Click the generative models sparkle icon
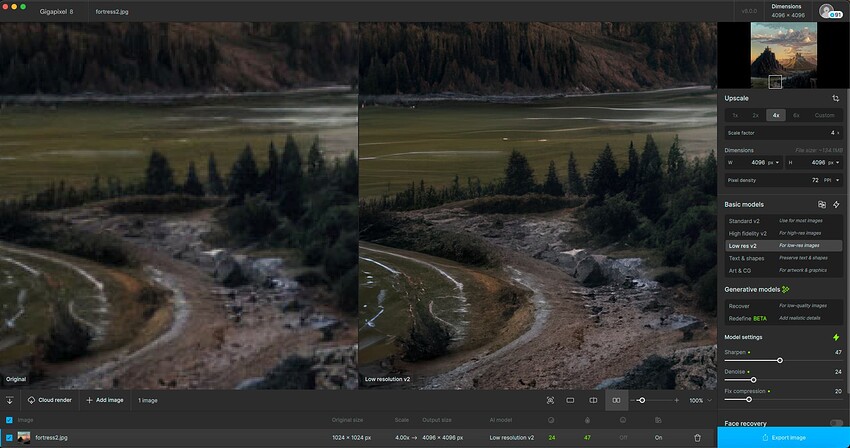The image size is (850, 448). (x=785, y=290)
